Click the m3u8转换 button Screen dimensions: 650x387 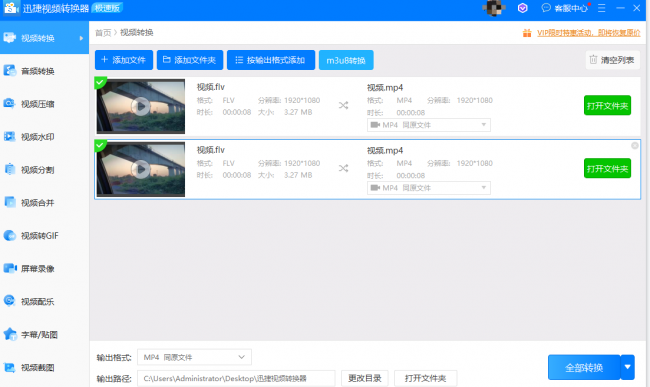tap(346, 60)
